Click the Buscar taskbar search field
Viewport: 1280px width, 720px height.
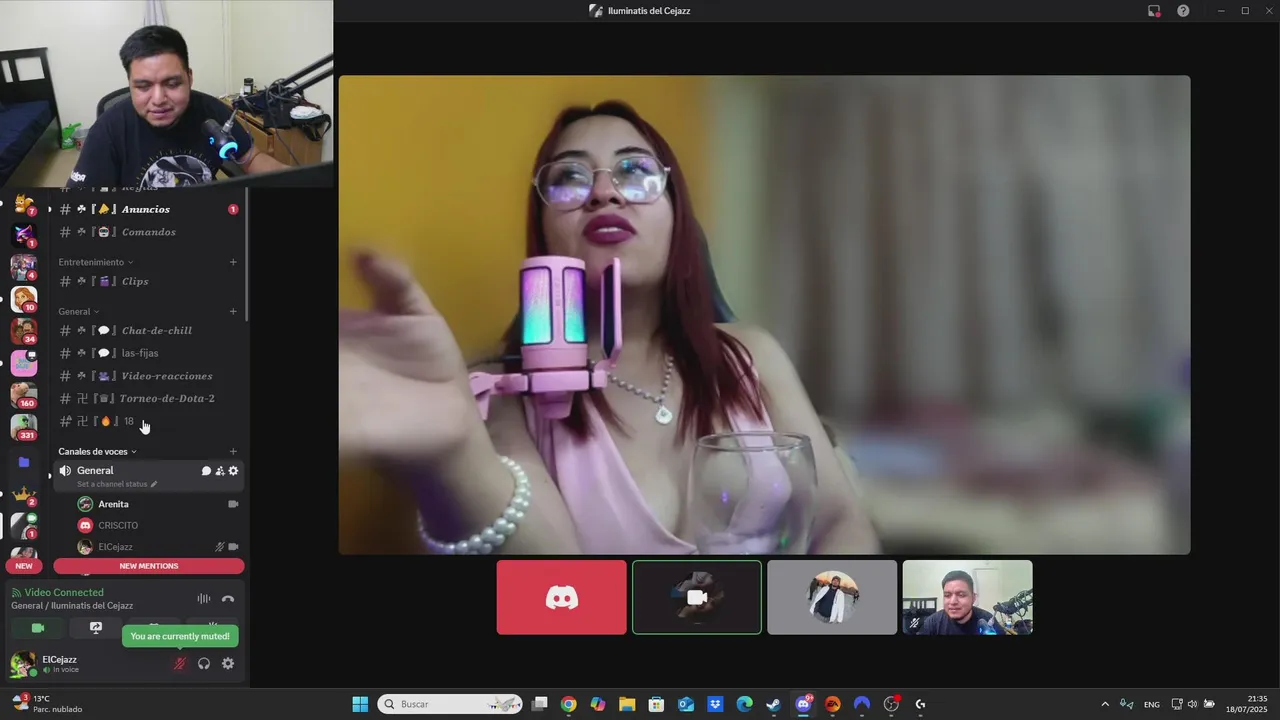click(x=450, y=704)
